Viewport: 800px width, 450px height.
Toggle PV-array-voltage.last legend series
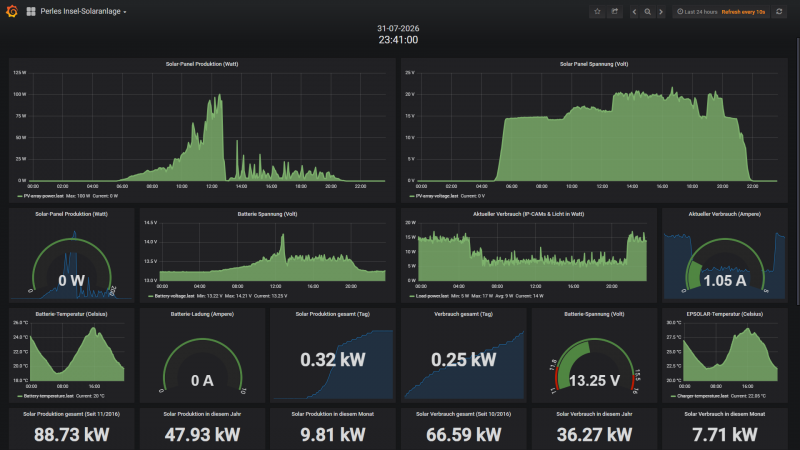437,196
